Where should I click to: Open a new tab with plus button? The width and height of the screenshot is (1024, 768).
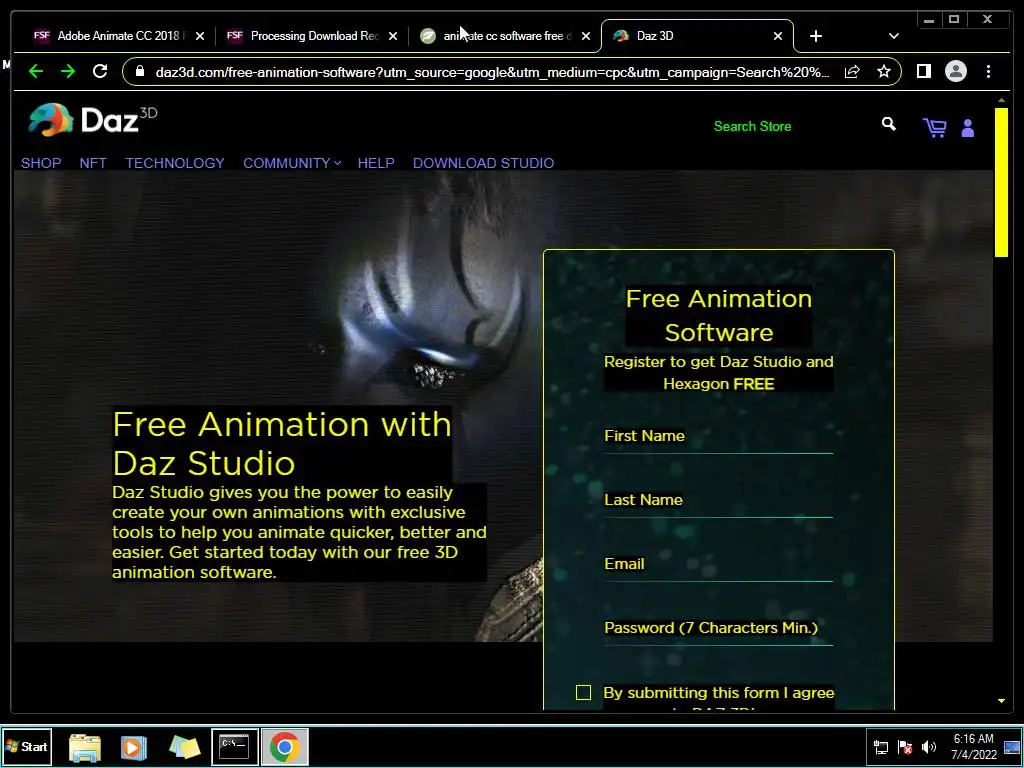816,36
